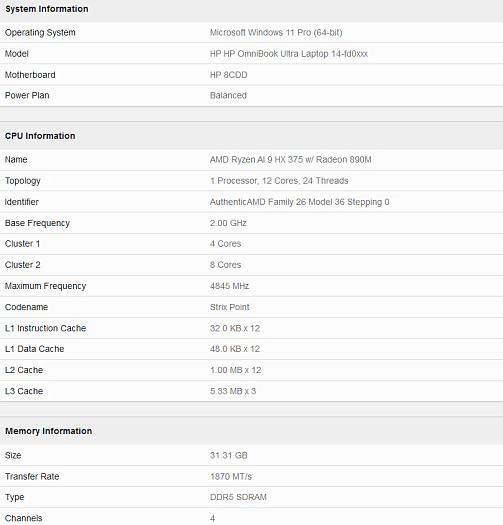Click the Microsoft Windows 11 Pro value
This screenshot has height=525, width=503.
pyautogui.click(x=276, y=33)
